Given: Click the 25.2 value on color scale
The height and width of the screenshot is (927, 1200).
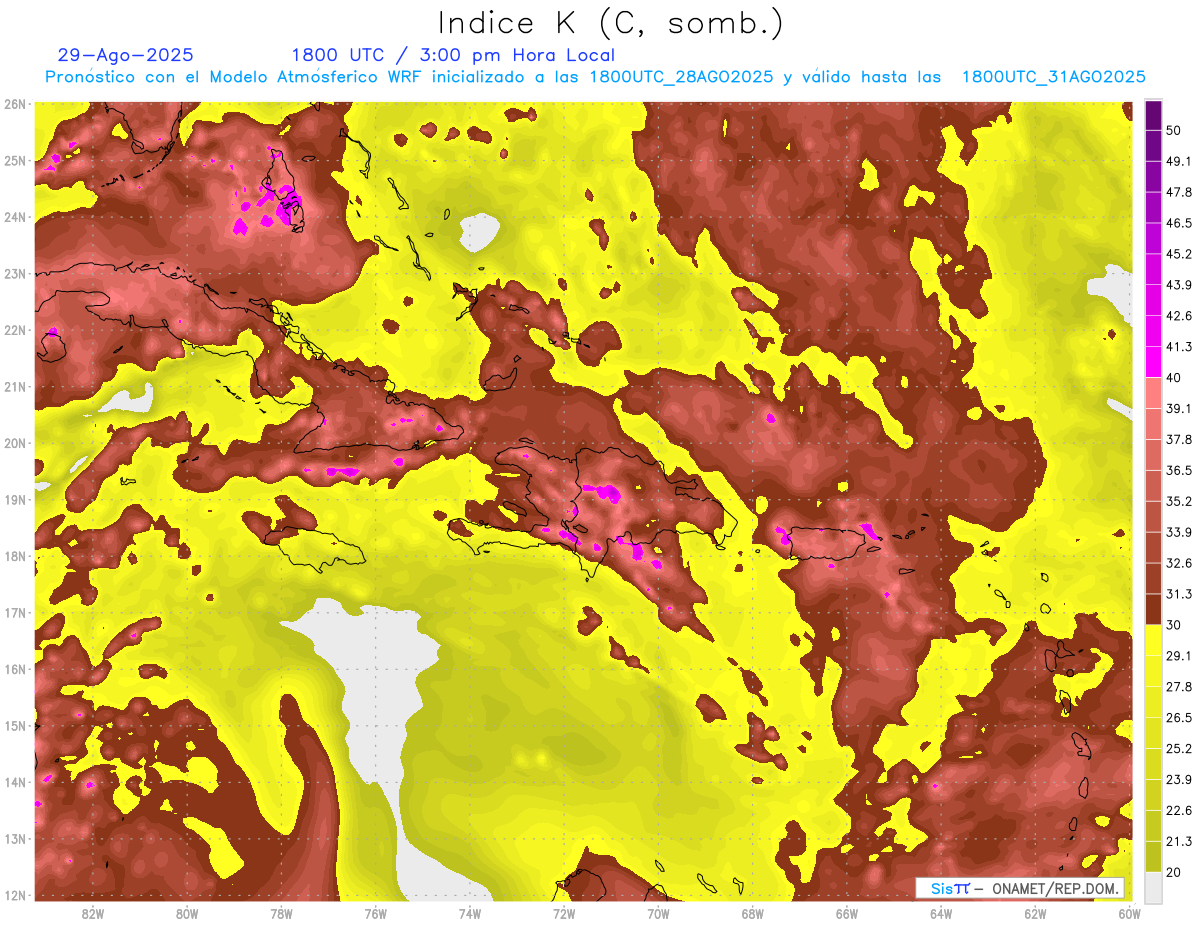Looking at the screenshot, I should coord(1178,748).
